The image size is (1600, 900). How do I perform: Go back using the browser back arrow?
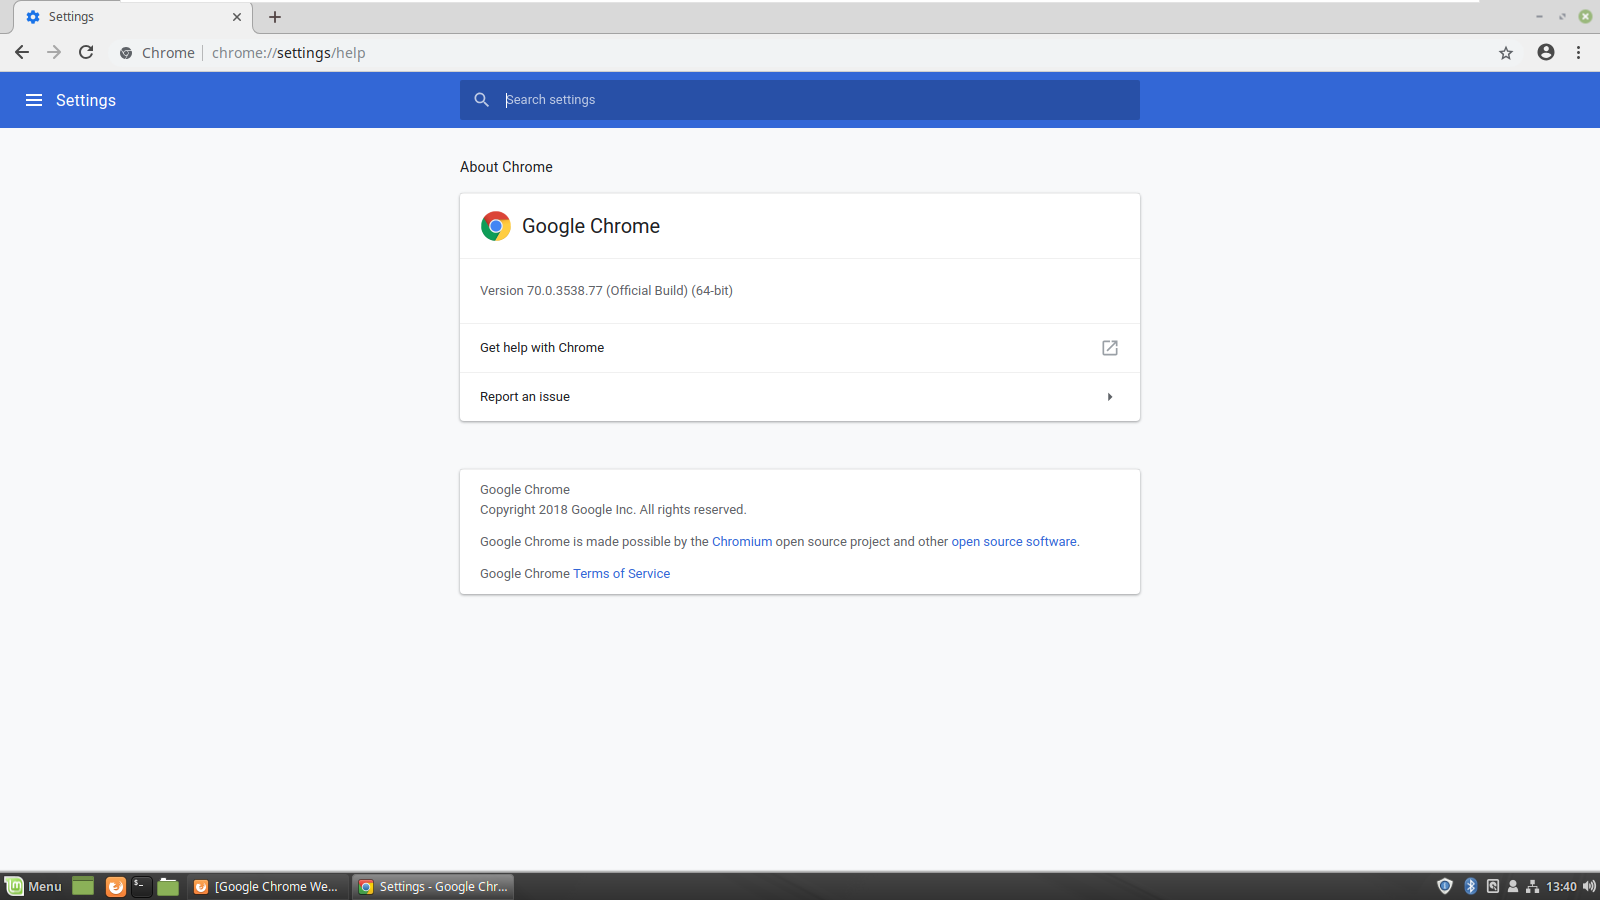click(x=22, y=53)
